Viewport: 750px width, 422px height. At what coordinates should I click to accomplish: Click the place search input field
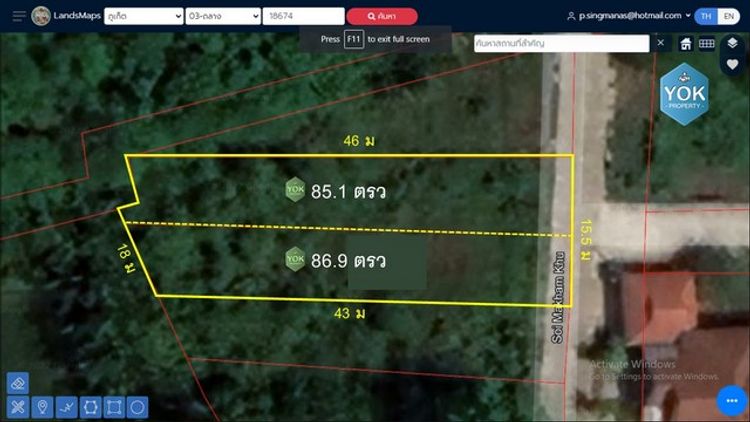[x=560, y=43]
